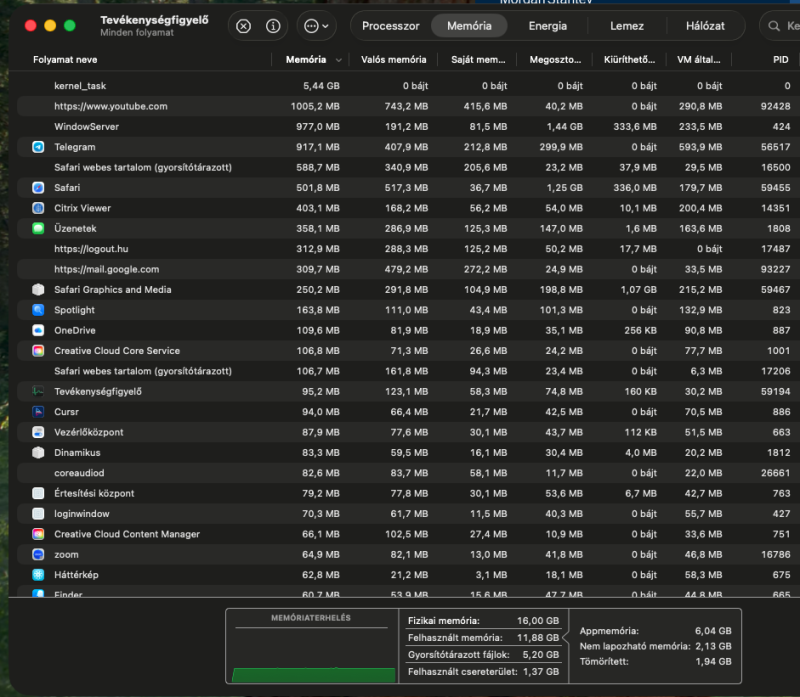Click the Appmemória 6,04 GB entry
Image resolution: width=800 pixels, height=697 pixels.
click(x=655, y=631)
